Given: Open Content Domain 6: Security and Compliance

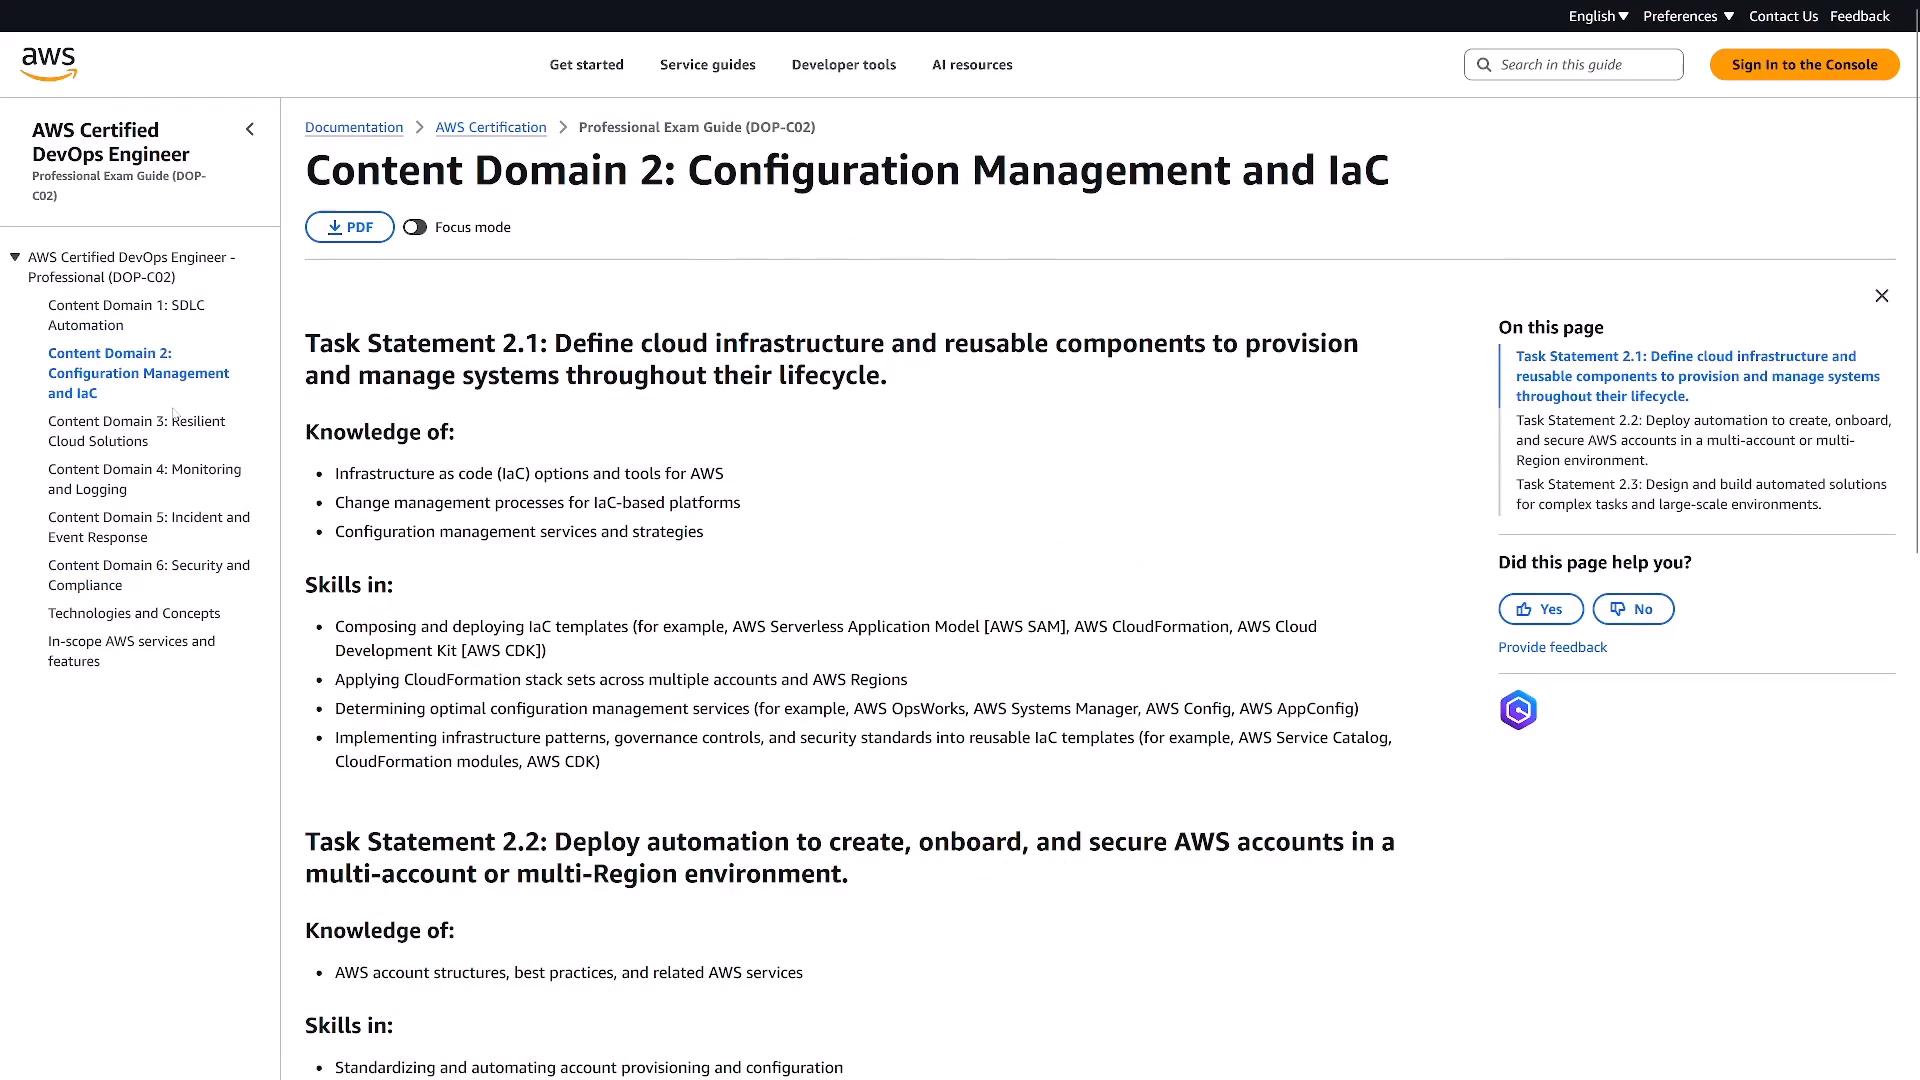Looking at the screenshot, I should pos(148,575).
